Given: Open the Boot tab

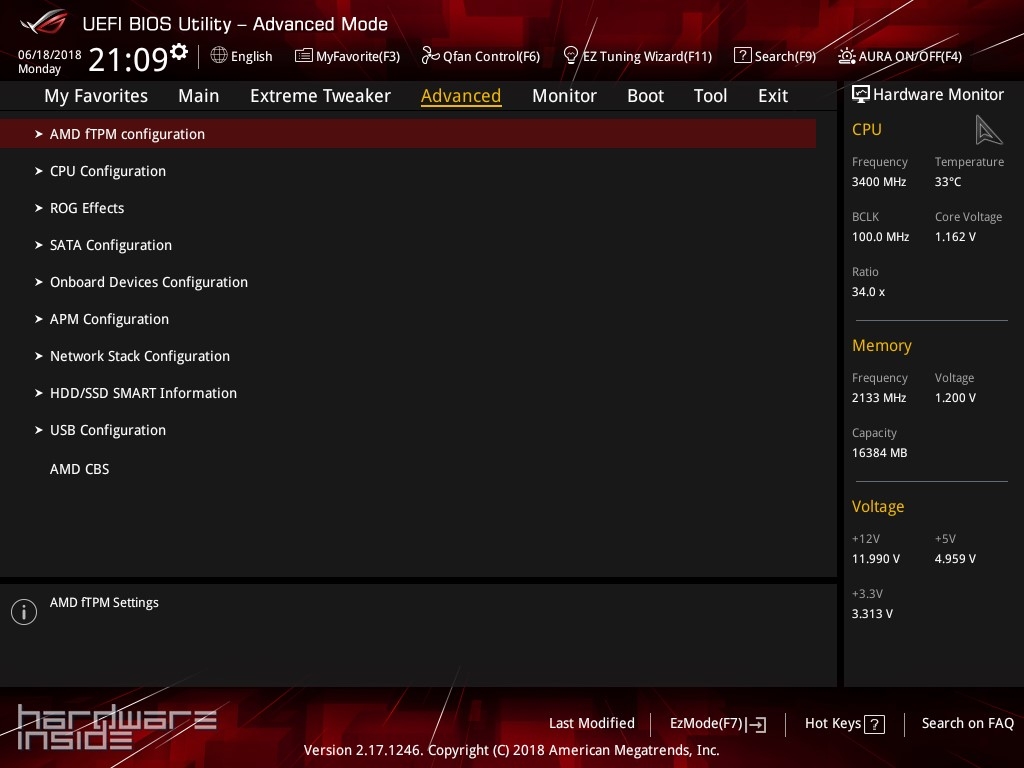Looking at the screenshot, I should coord(645,96).
